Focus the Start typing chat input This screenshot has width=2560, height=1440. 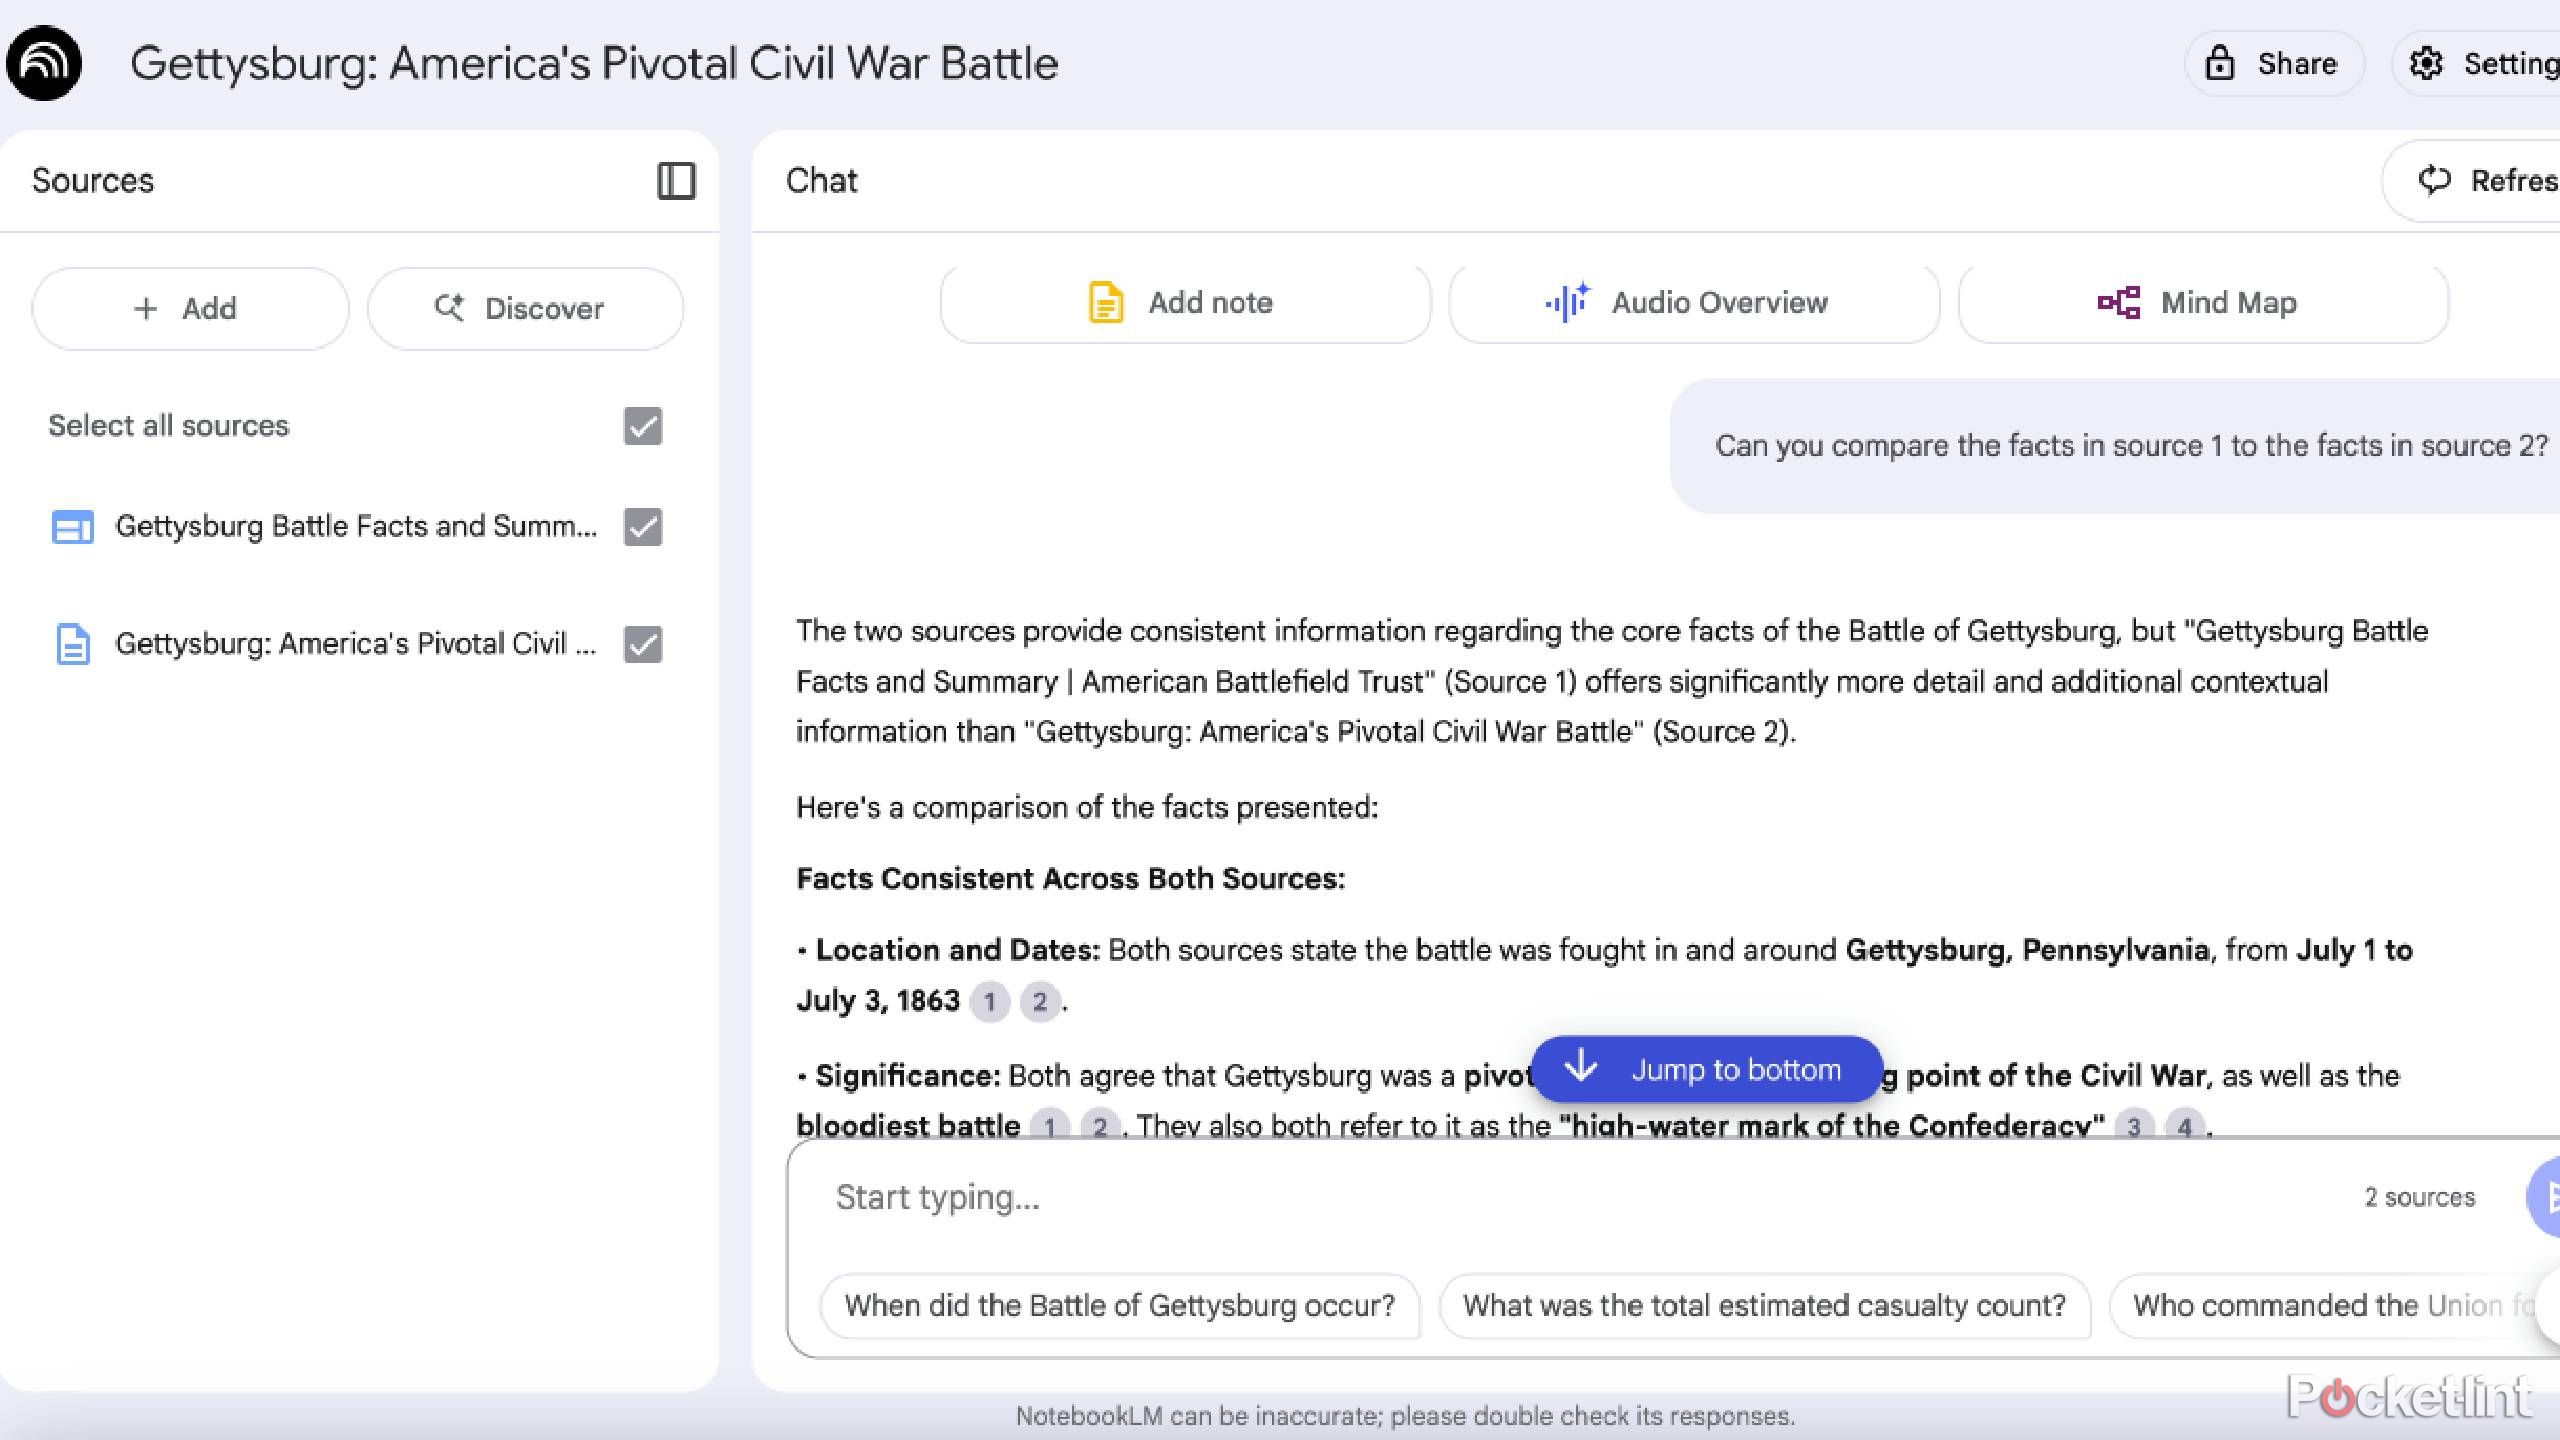tap(1580, 1197)
